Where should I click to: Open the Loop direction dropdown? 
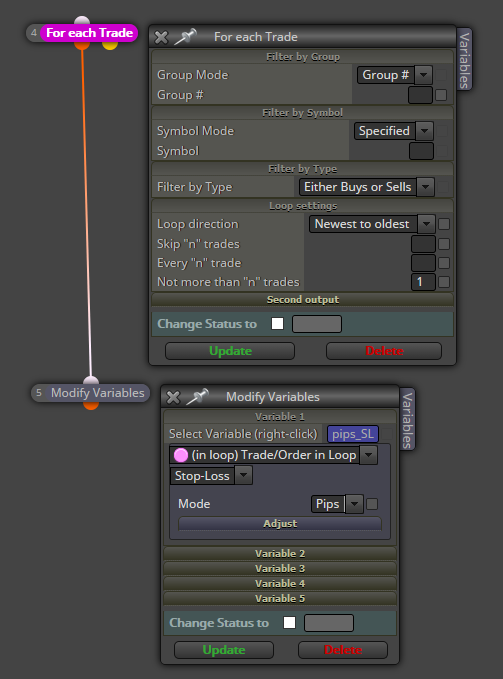pyautogui.click(x=426, y=224)
